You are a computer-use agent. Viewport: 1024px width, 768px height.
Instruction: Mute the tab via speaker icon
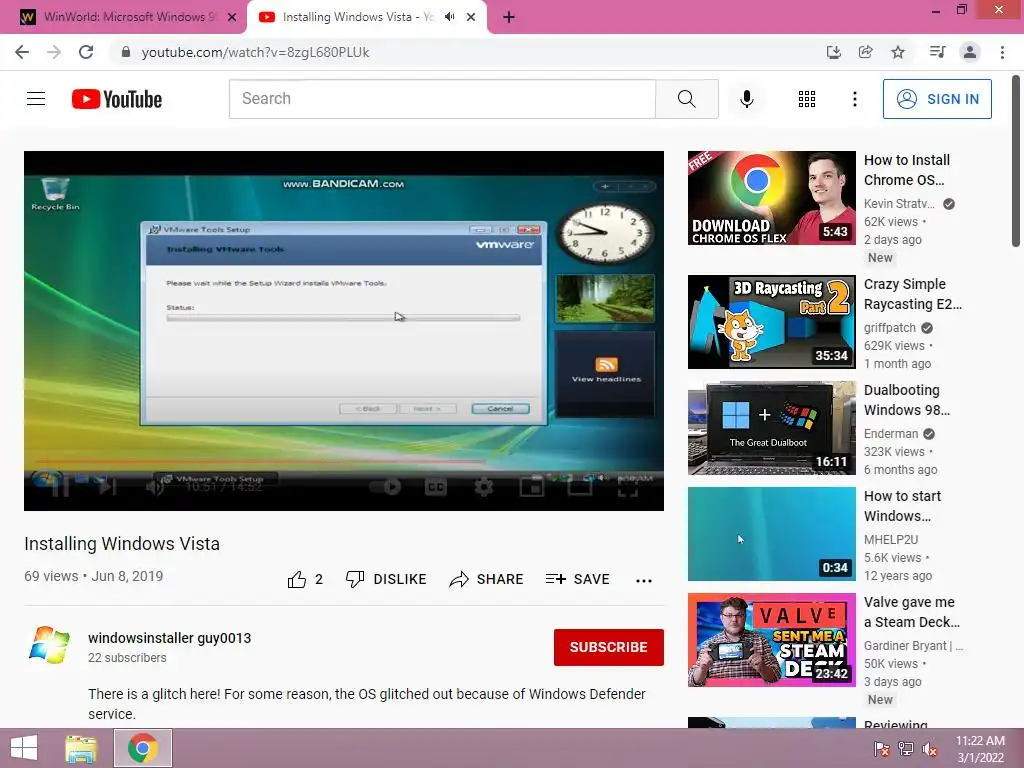coord(449,17)
